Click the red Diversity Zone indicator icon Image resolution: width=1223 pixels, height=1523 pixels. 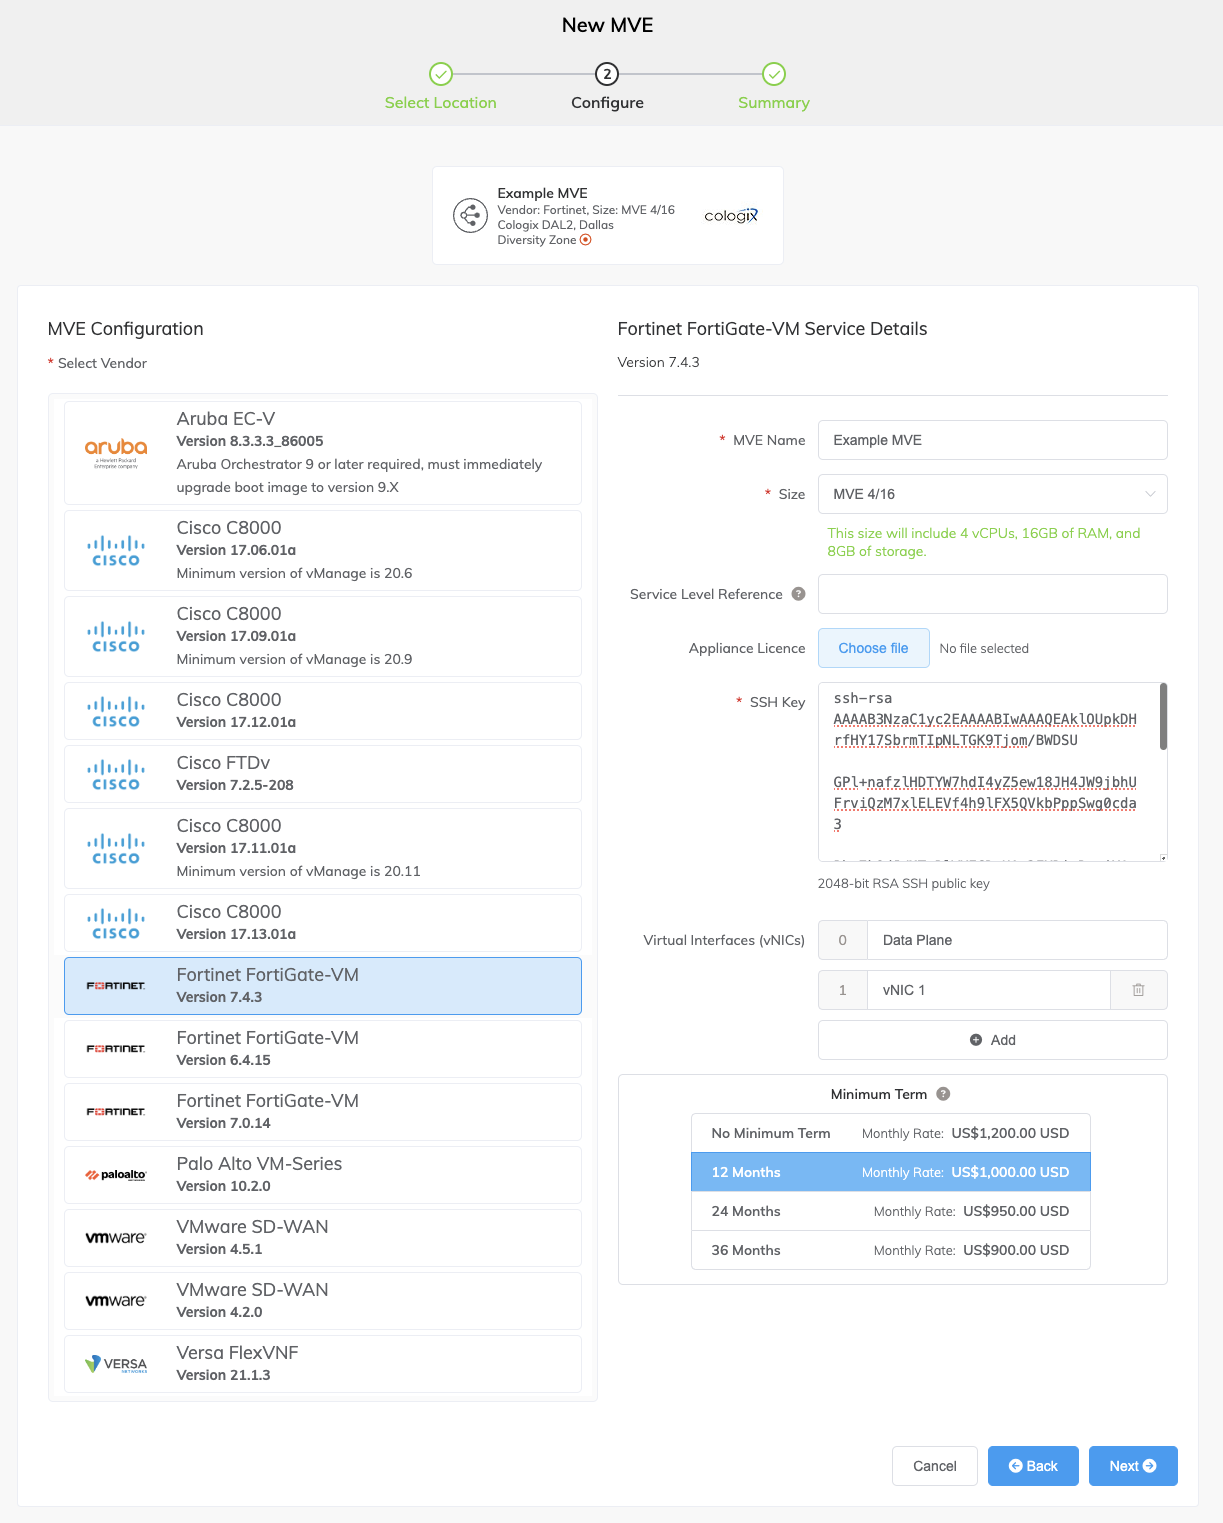click(x=586, y=240)
